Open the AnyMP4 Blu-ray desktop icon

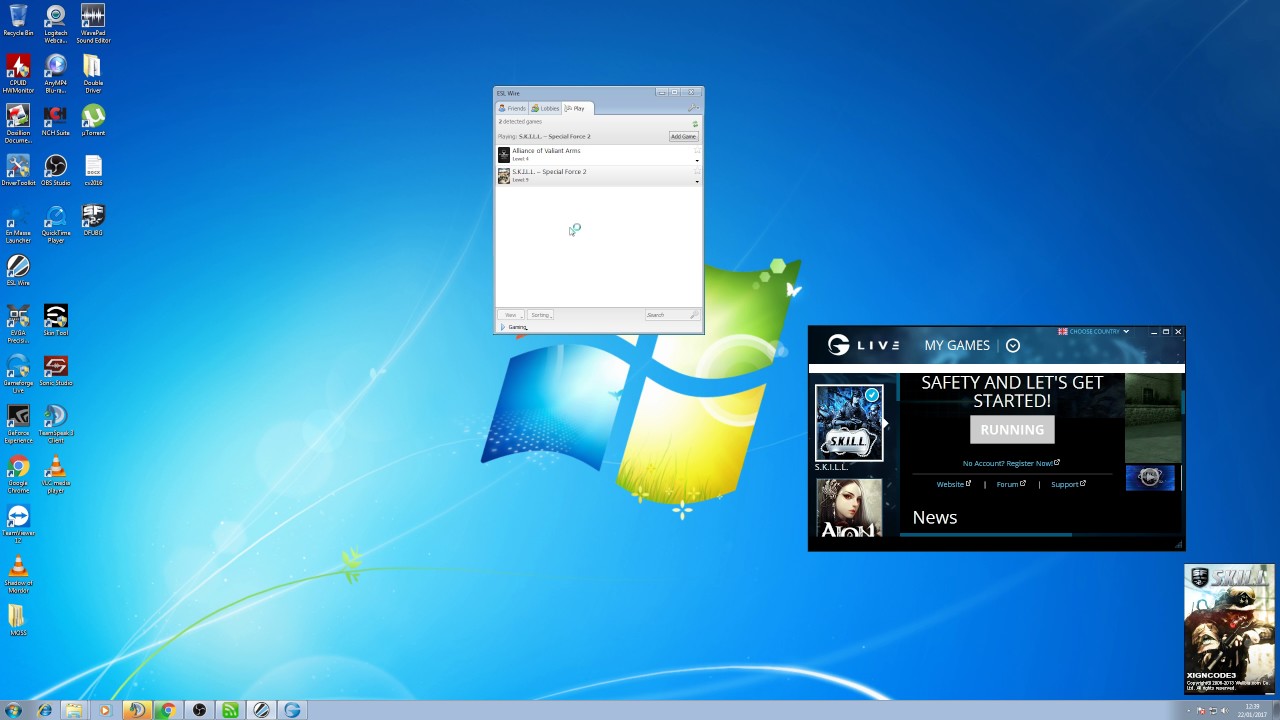56,74
